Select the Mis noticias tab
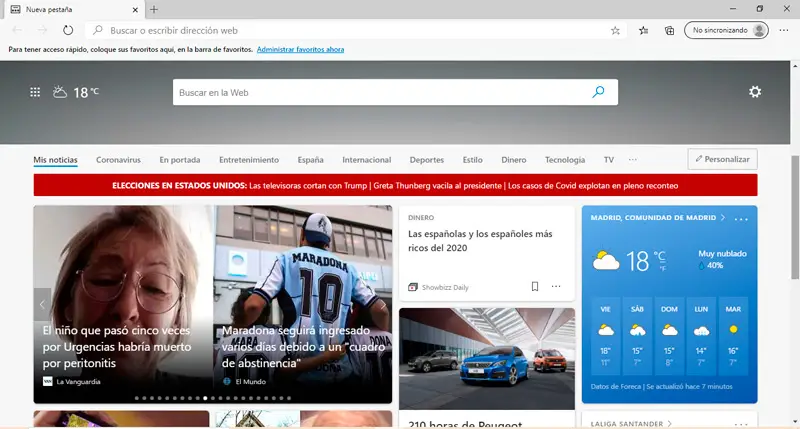800x429 pixels. pyautogui.click(x=55, y=160)
